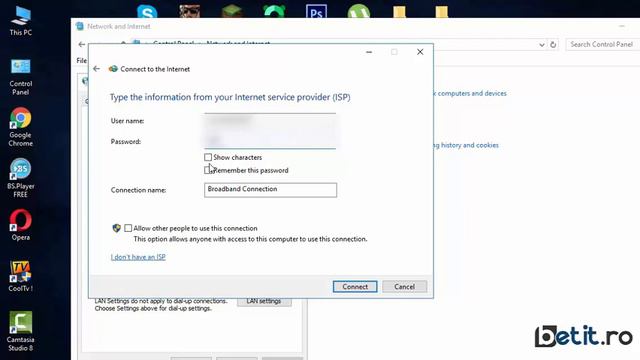
Task: Click into the User name field
Action: click(270, 120)
